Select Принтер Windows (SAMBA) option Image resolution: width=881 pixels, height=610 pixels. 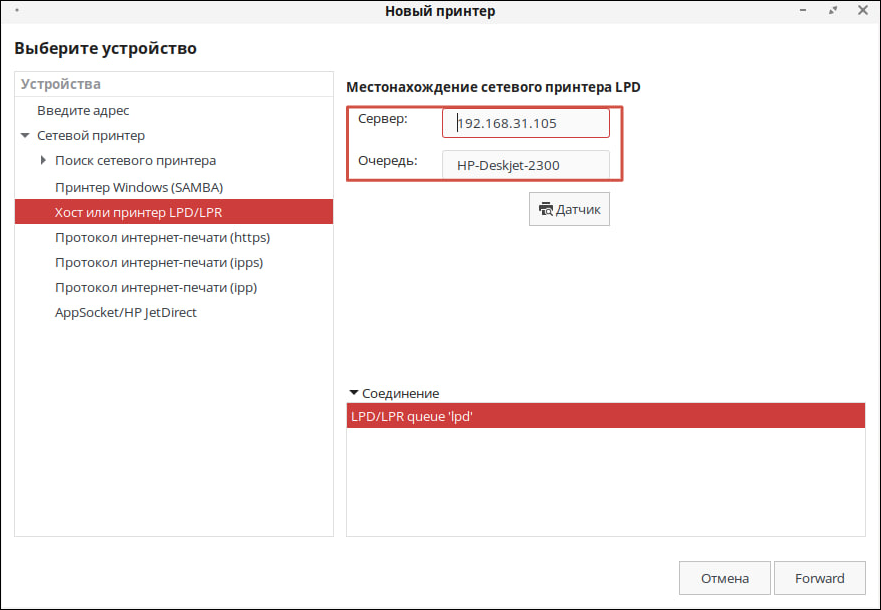(x=139, y=187)
